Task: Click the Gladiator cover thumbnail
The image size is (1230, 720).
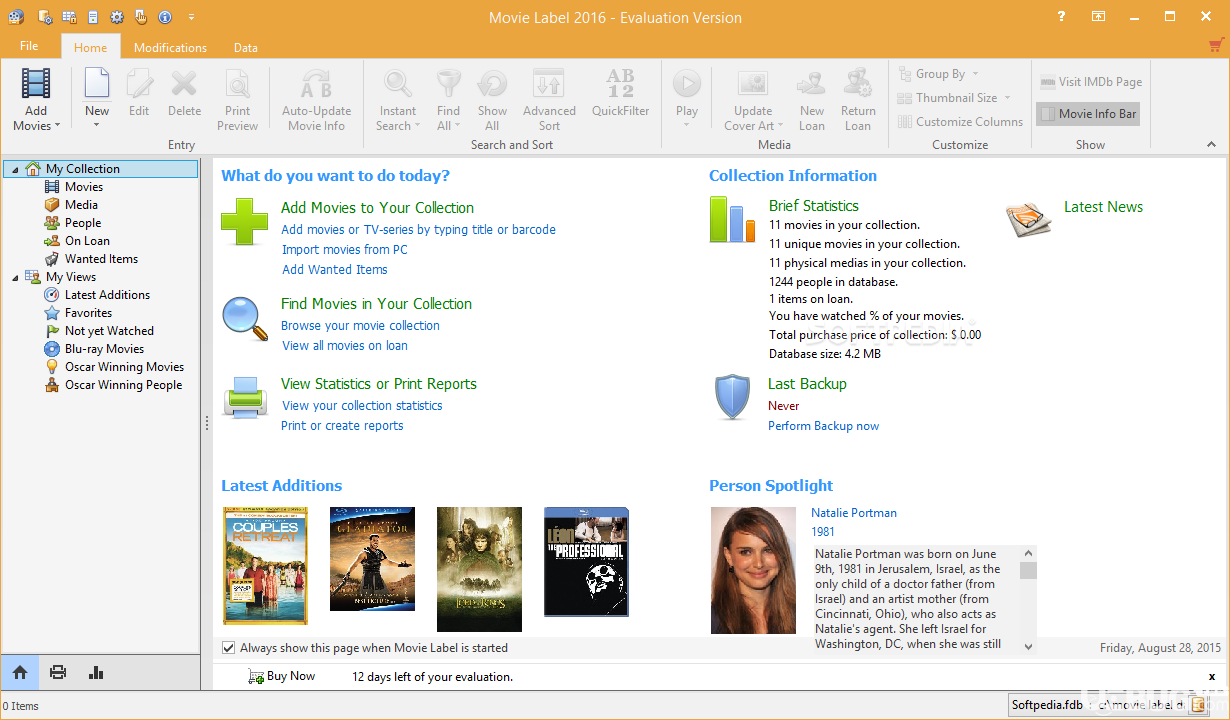Action: click(372, 559)
